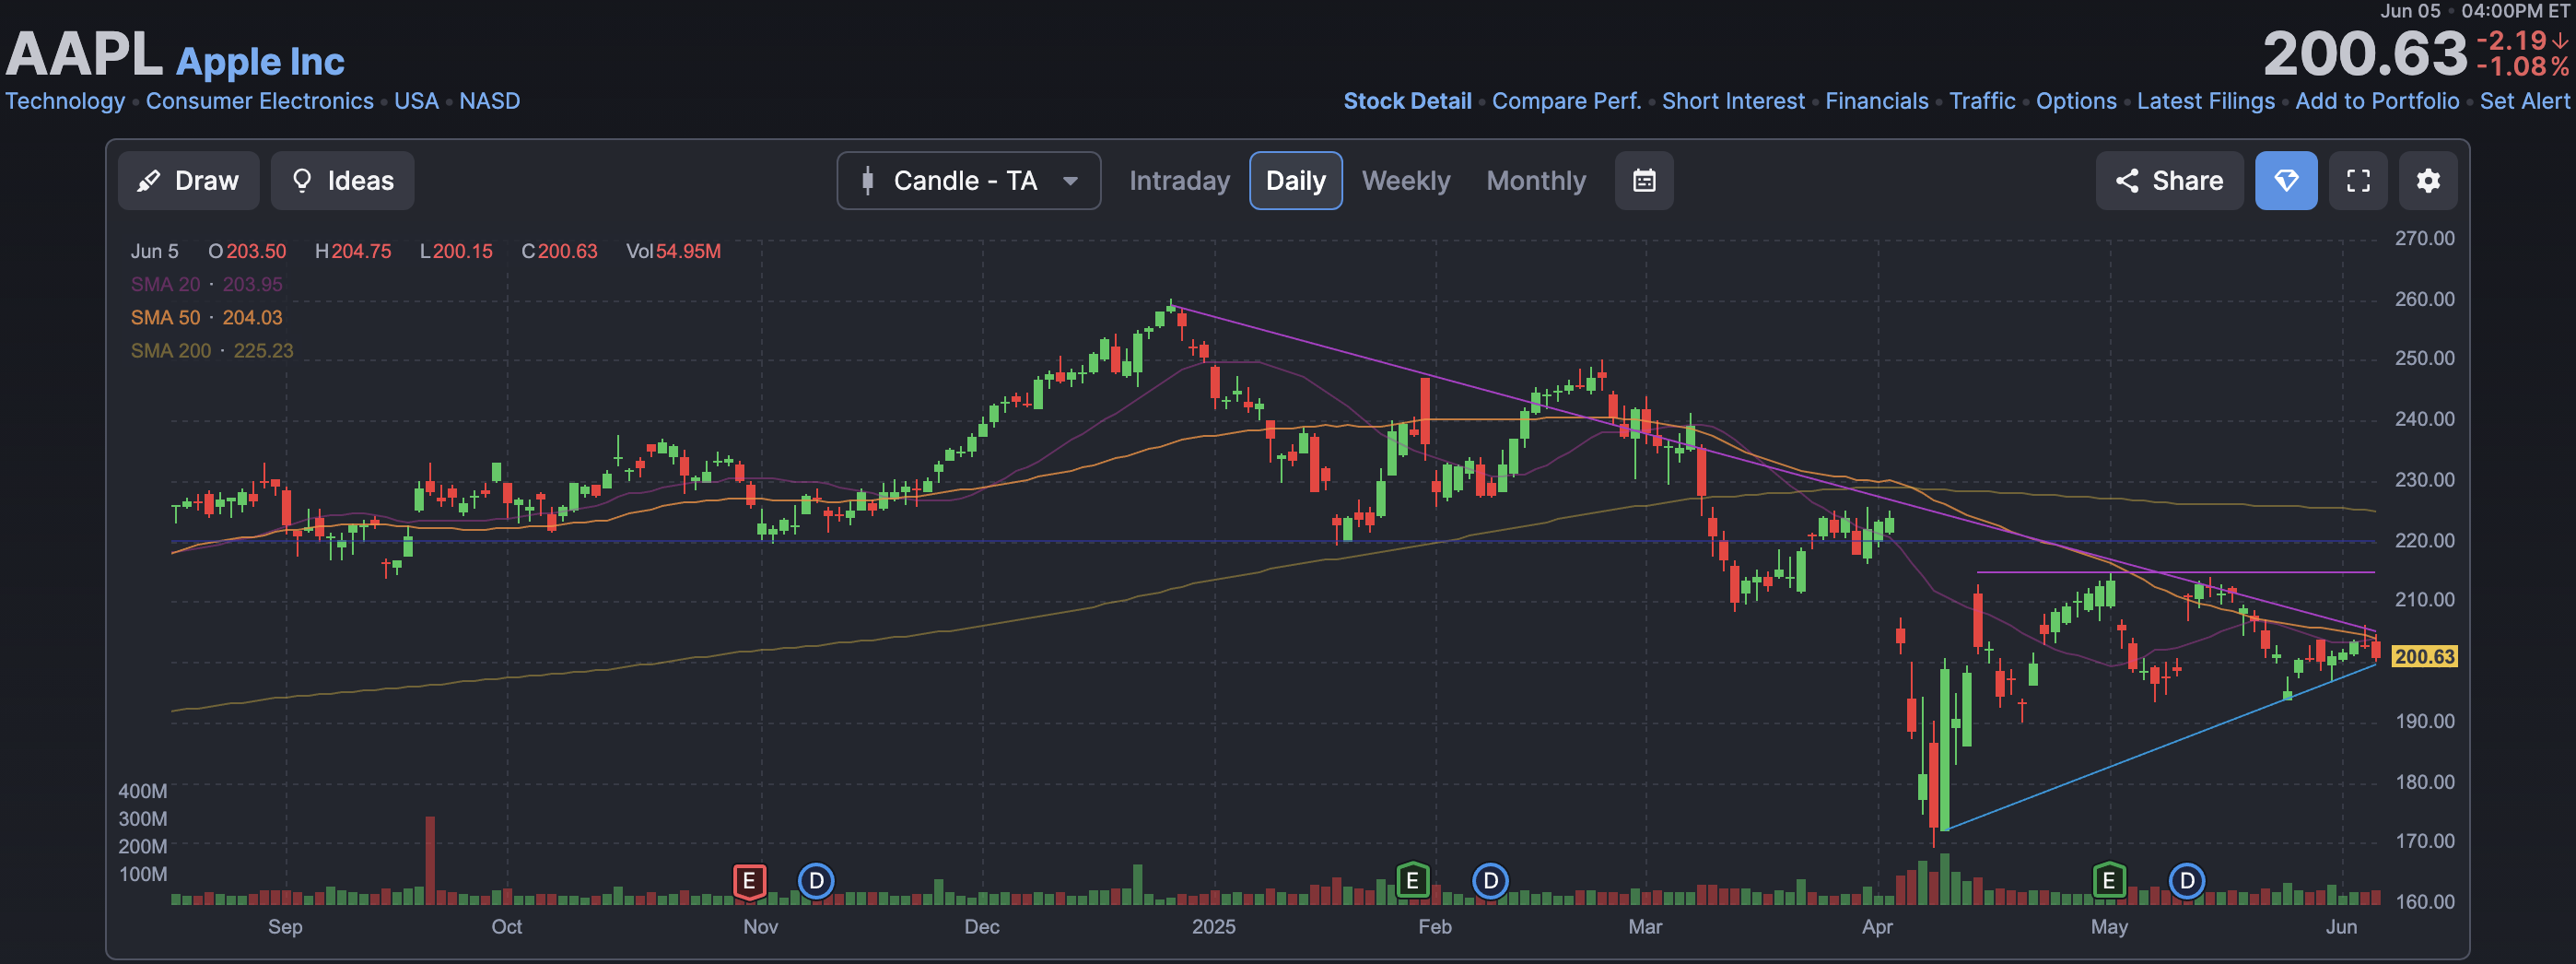
Task: Click the D dividend marker in May
Action: click(x=2187, y=881)
